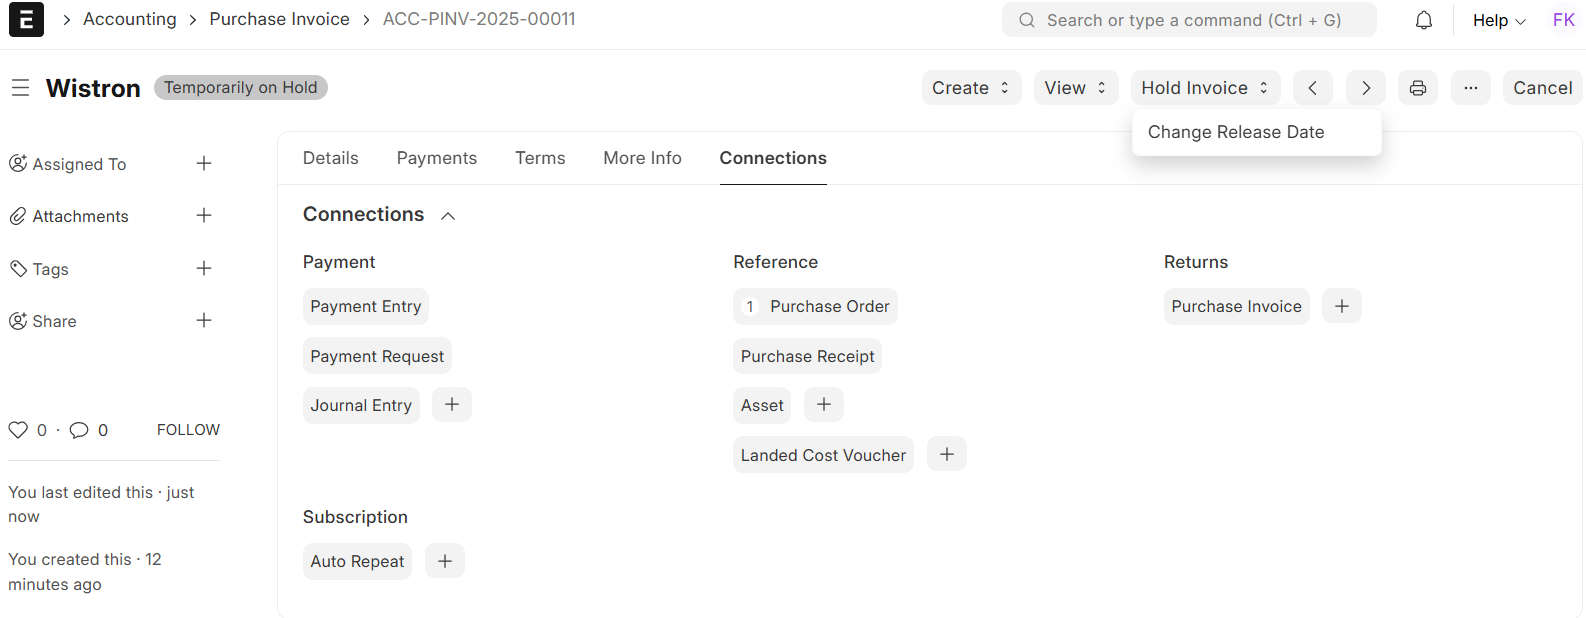Image resolution: width=1586 pixels, height=618 pixels.
Task: Collapse the Connections section
Action: 448,216
